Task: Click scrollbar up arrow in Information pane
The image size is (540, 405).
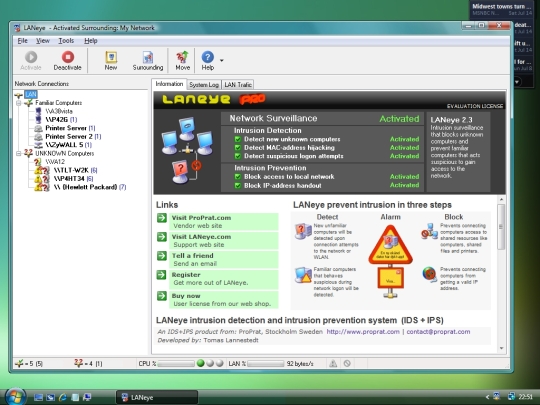Action: [501, 199]
